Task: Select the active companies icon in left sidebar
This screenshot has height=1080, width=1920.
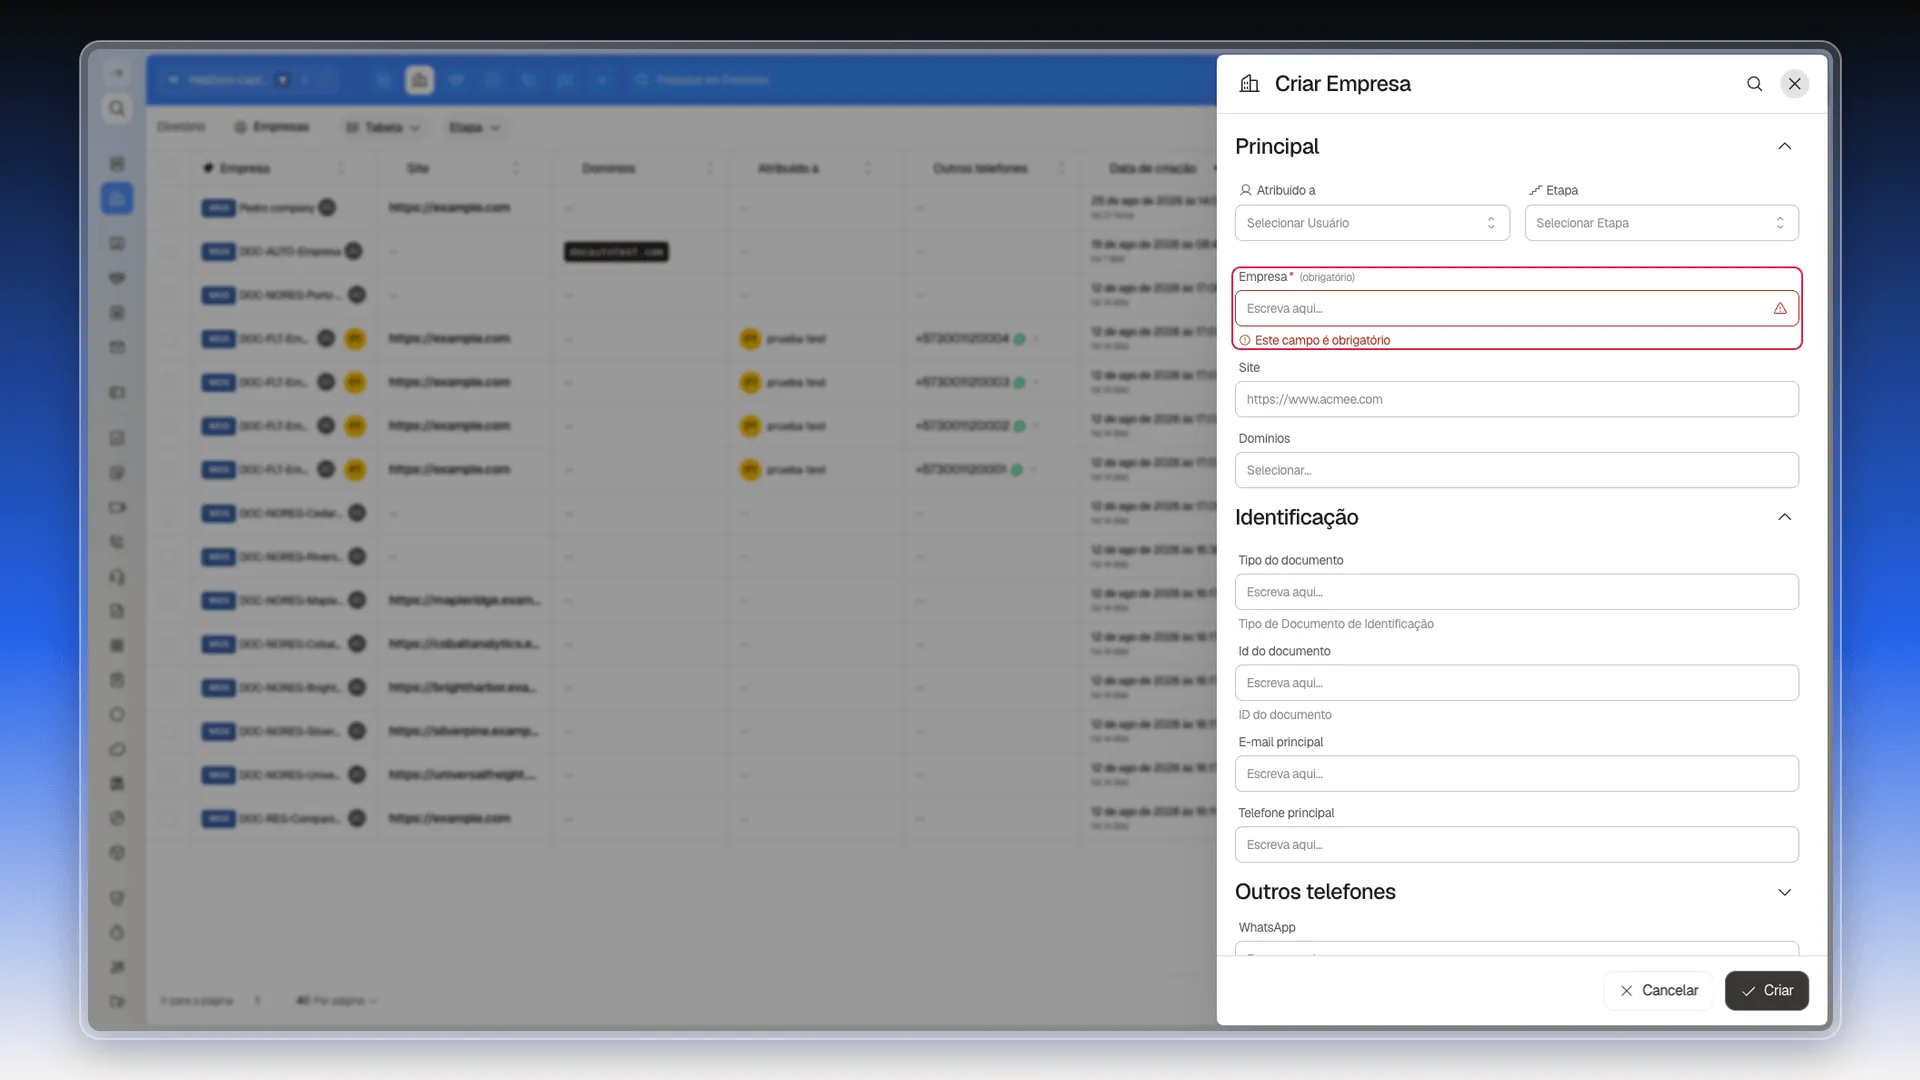Action: tap(117, 198)
